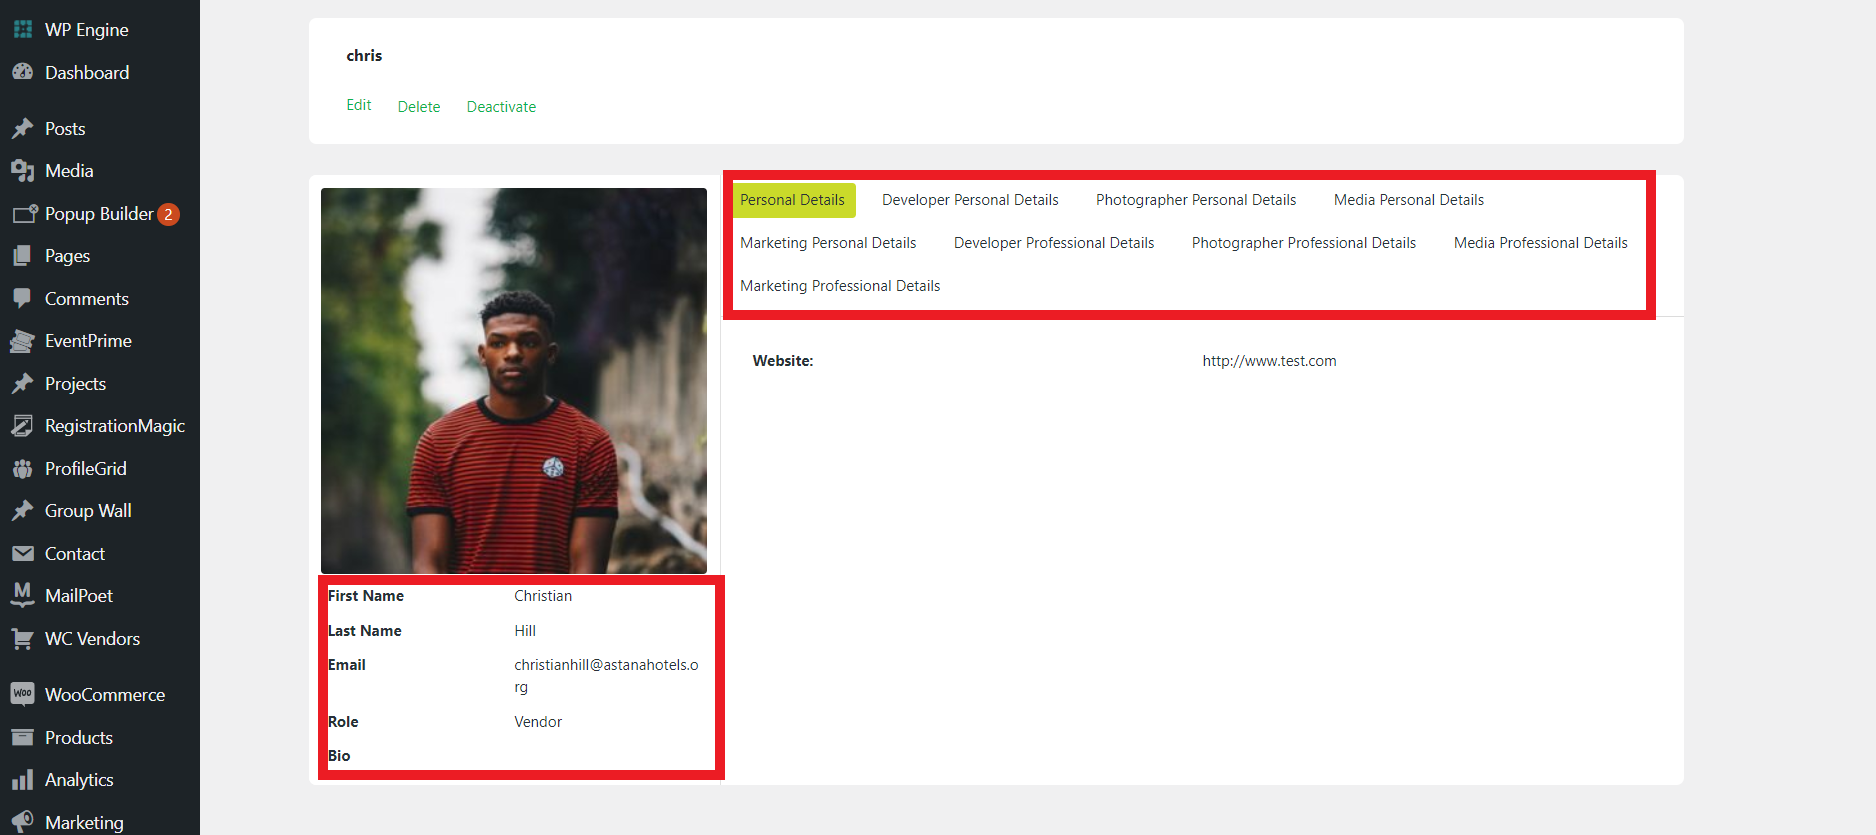Screen dimensions: 1876x835
Task: Switch to Marketing Professional Details tab
Action: [x=840, y=286]
